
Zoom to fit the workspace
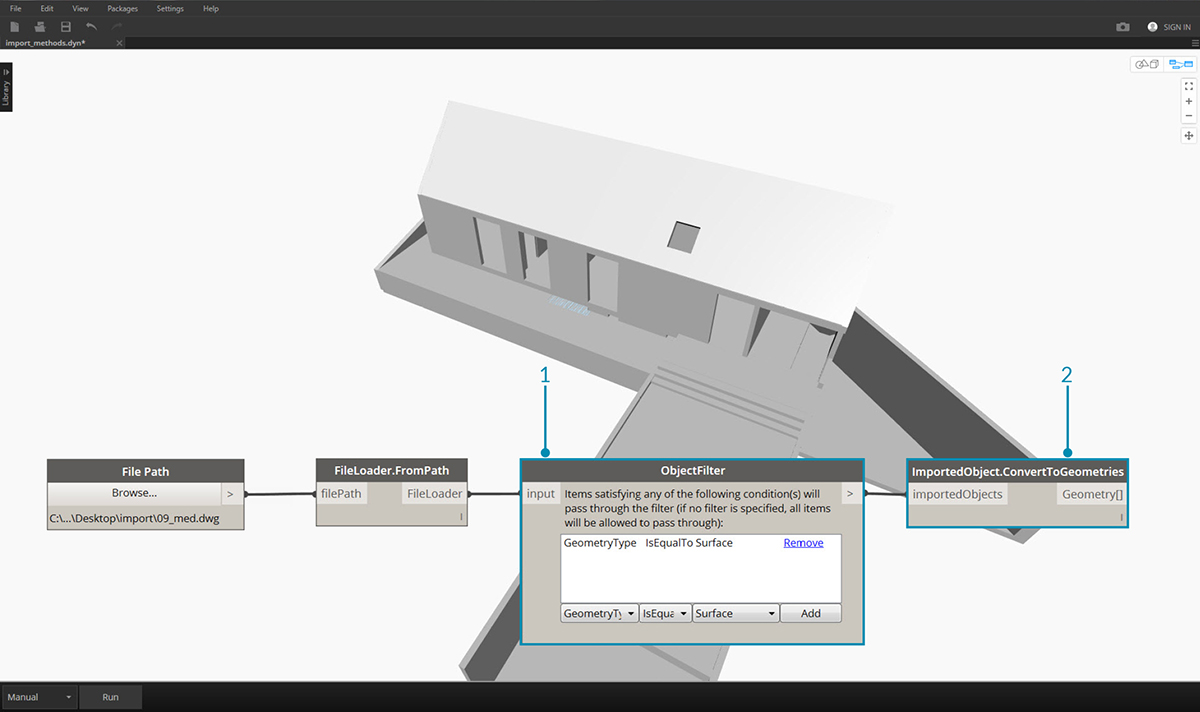pyautogui.click(x=1189, y=86)
